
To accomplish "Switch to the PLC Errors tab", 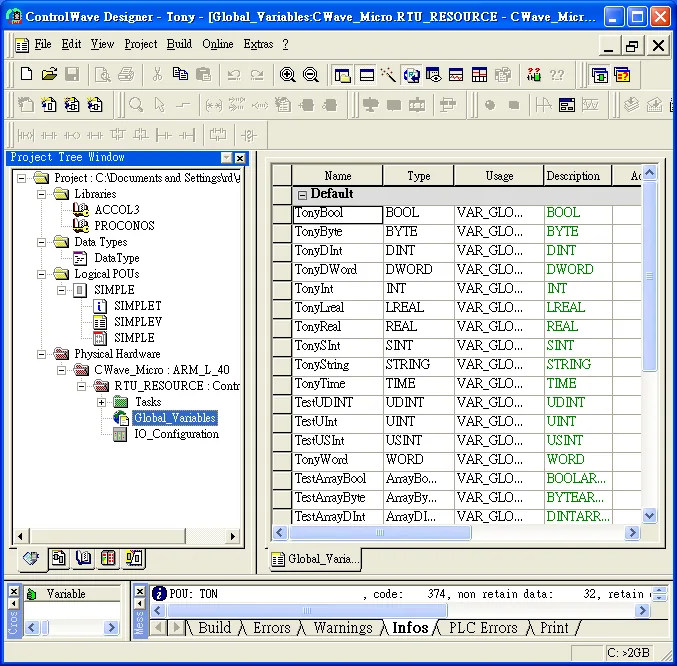I will click(483, 628).
